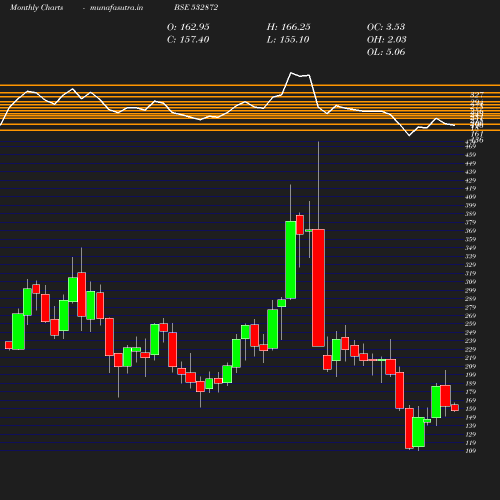Click the 199 price axis label

click(x=470, y=375)
